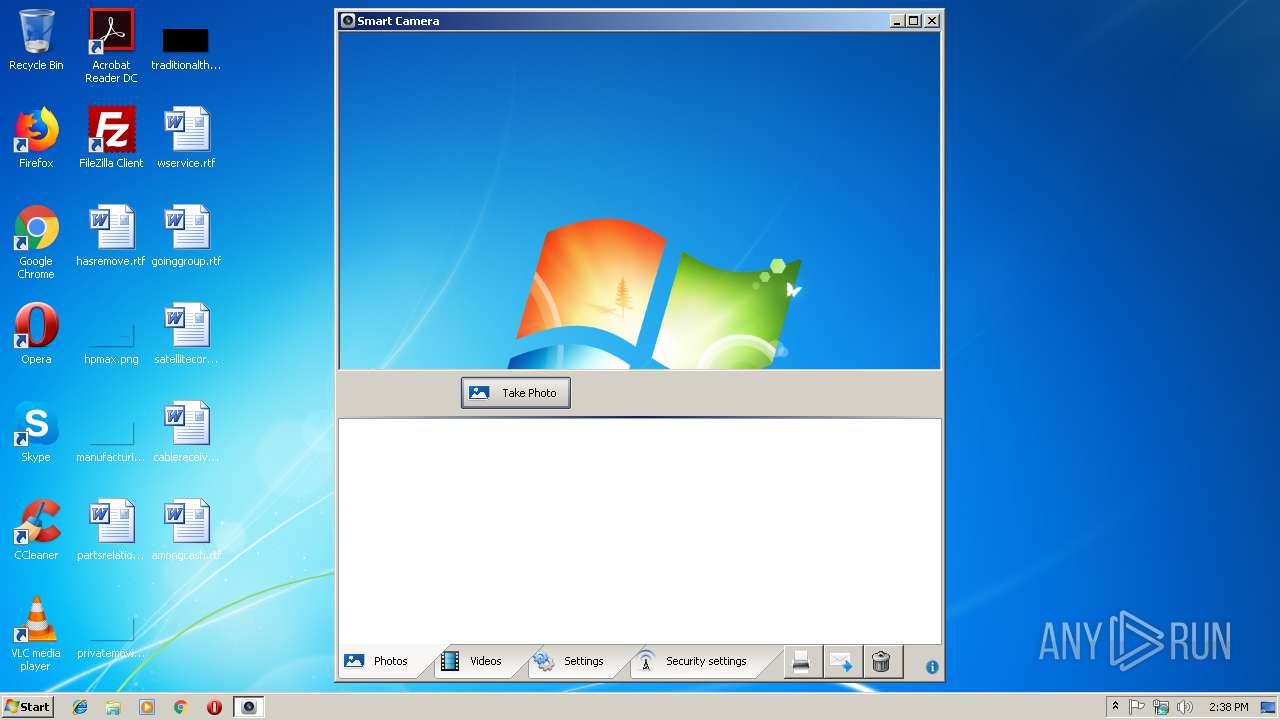Open the volume speaker tray icon
Viewport: 1280px width, 720px height.
click(x=1184, y=707)
